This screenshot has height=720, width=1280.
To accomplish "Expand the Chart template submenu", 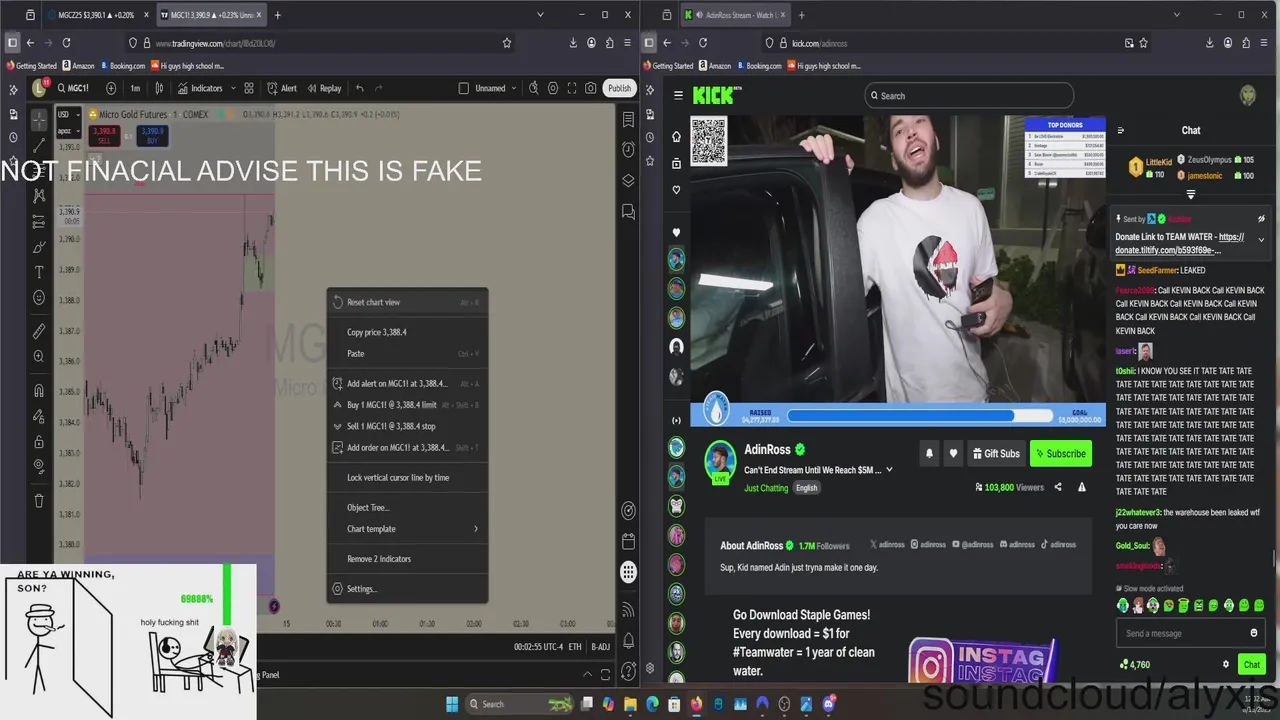I will pos(407,529).
